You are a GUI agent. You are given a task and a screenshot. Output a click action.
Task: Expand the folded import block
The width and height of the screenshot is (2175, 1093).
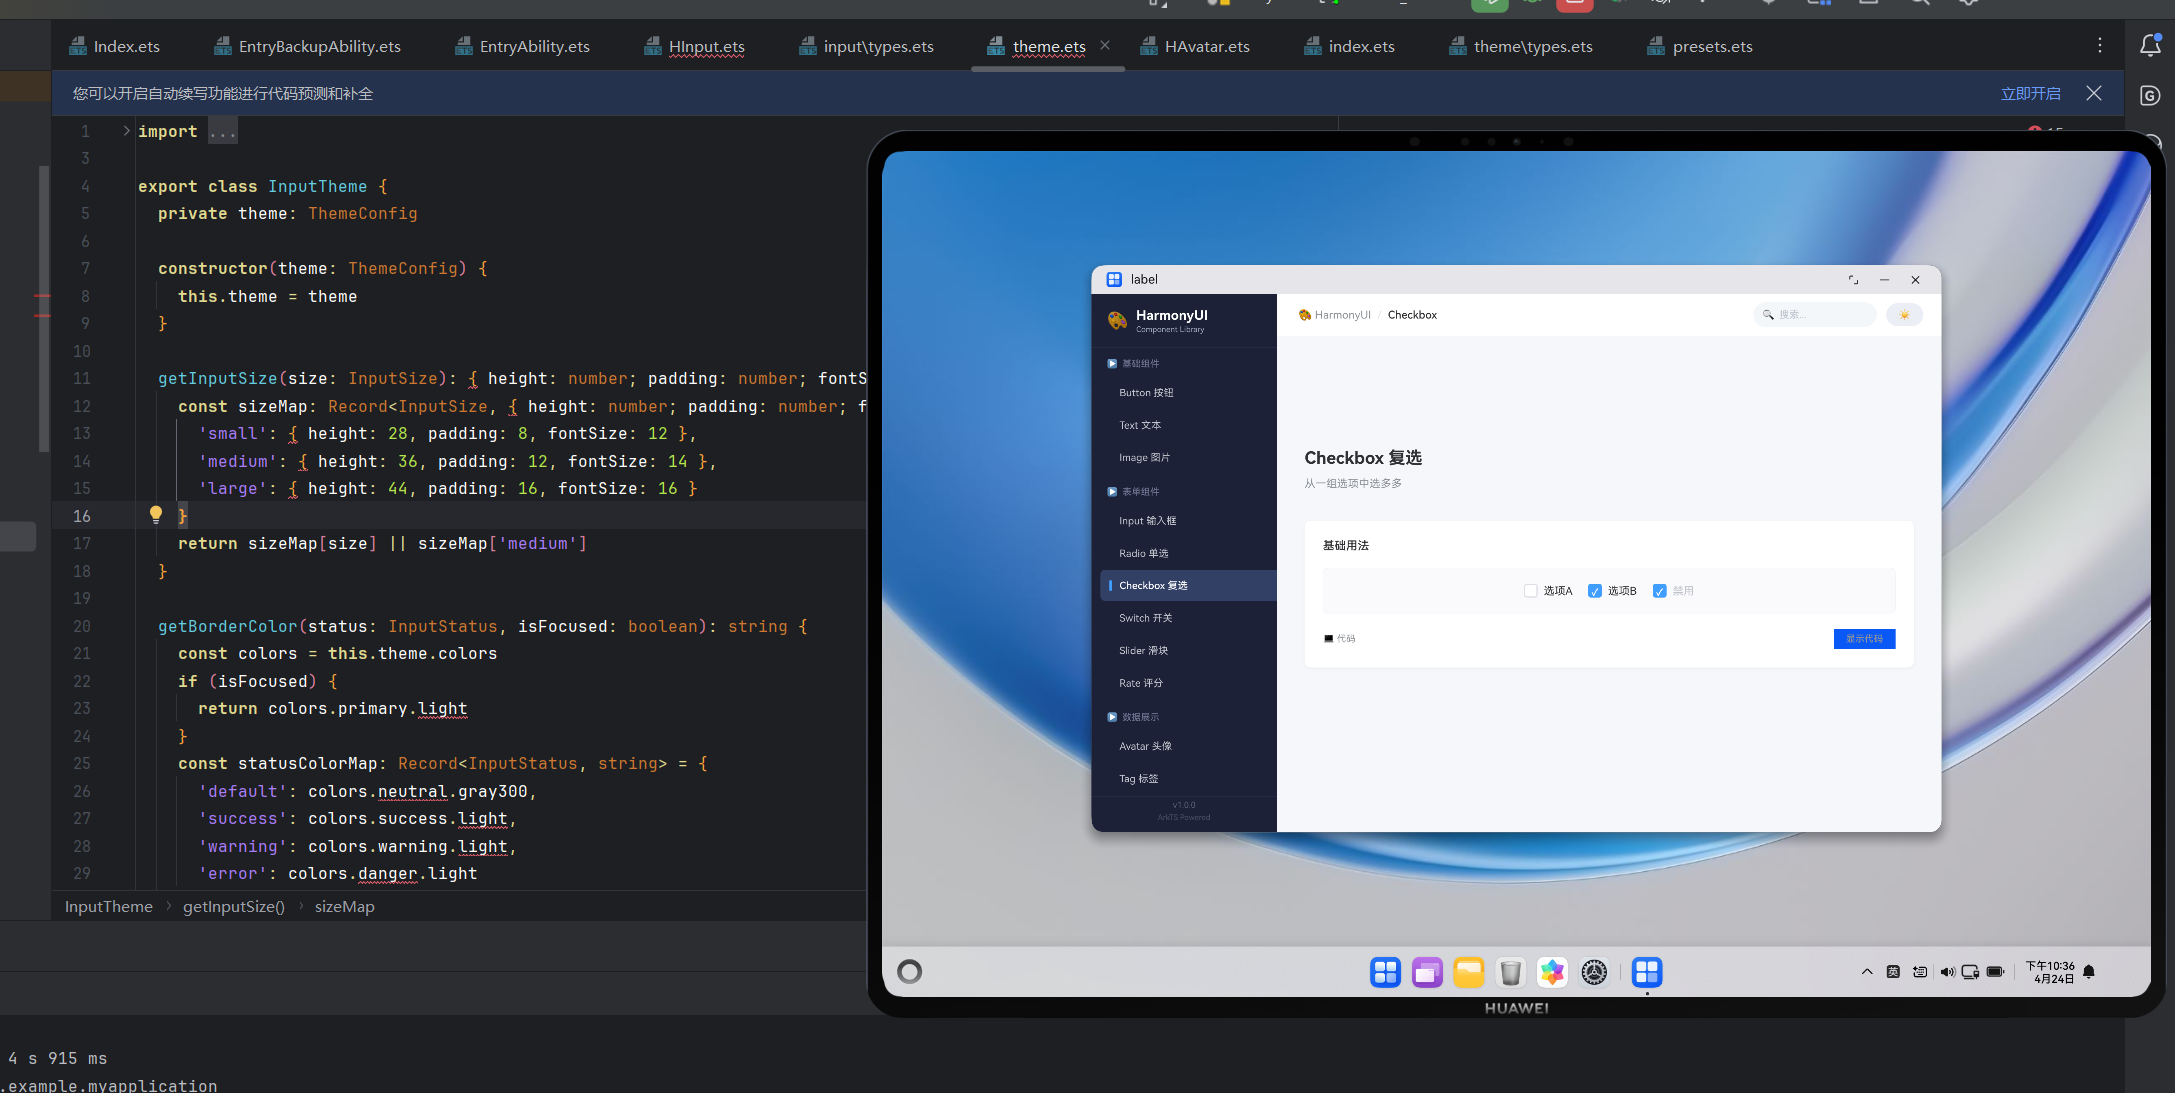[126, 131]
